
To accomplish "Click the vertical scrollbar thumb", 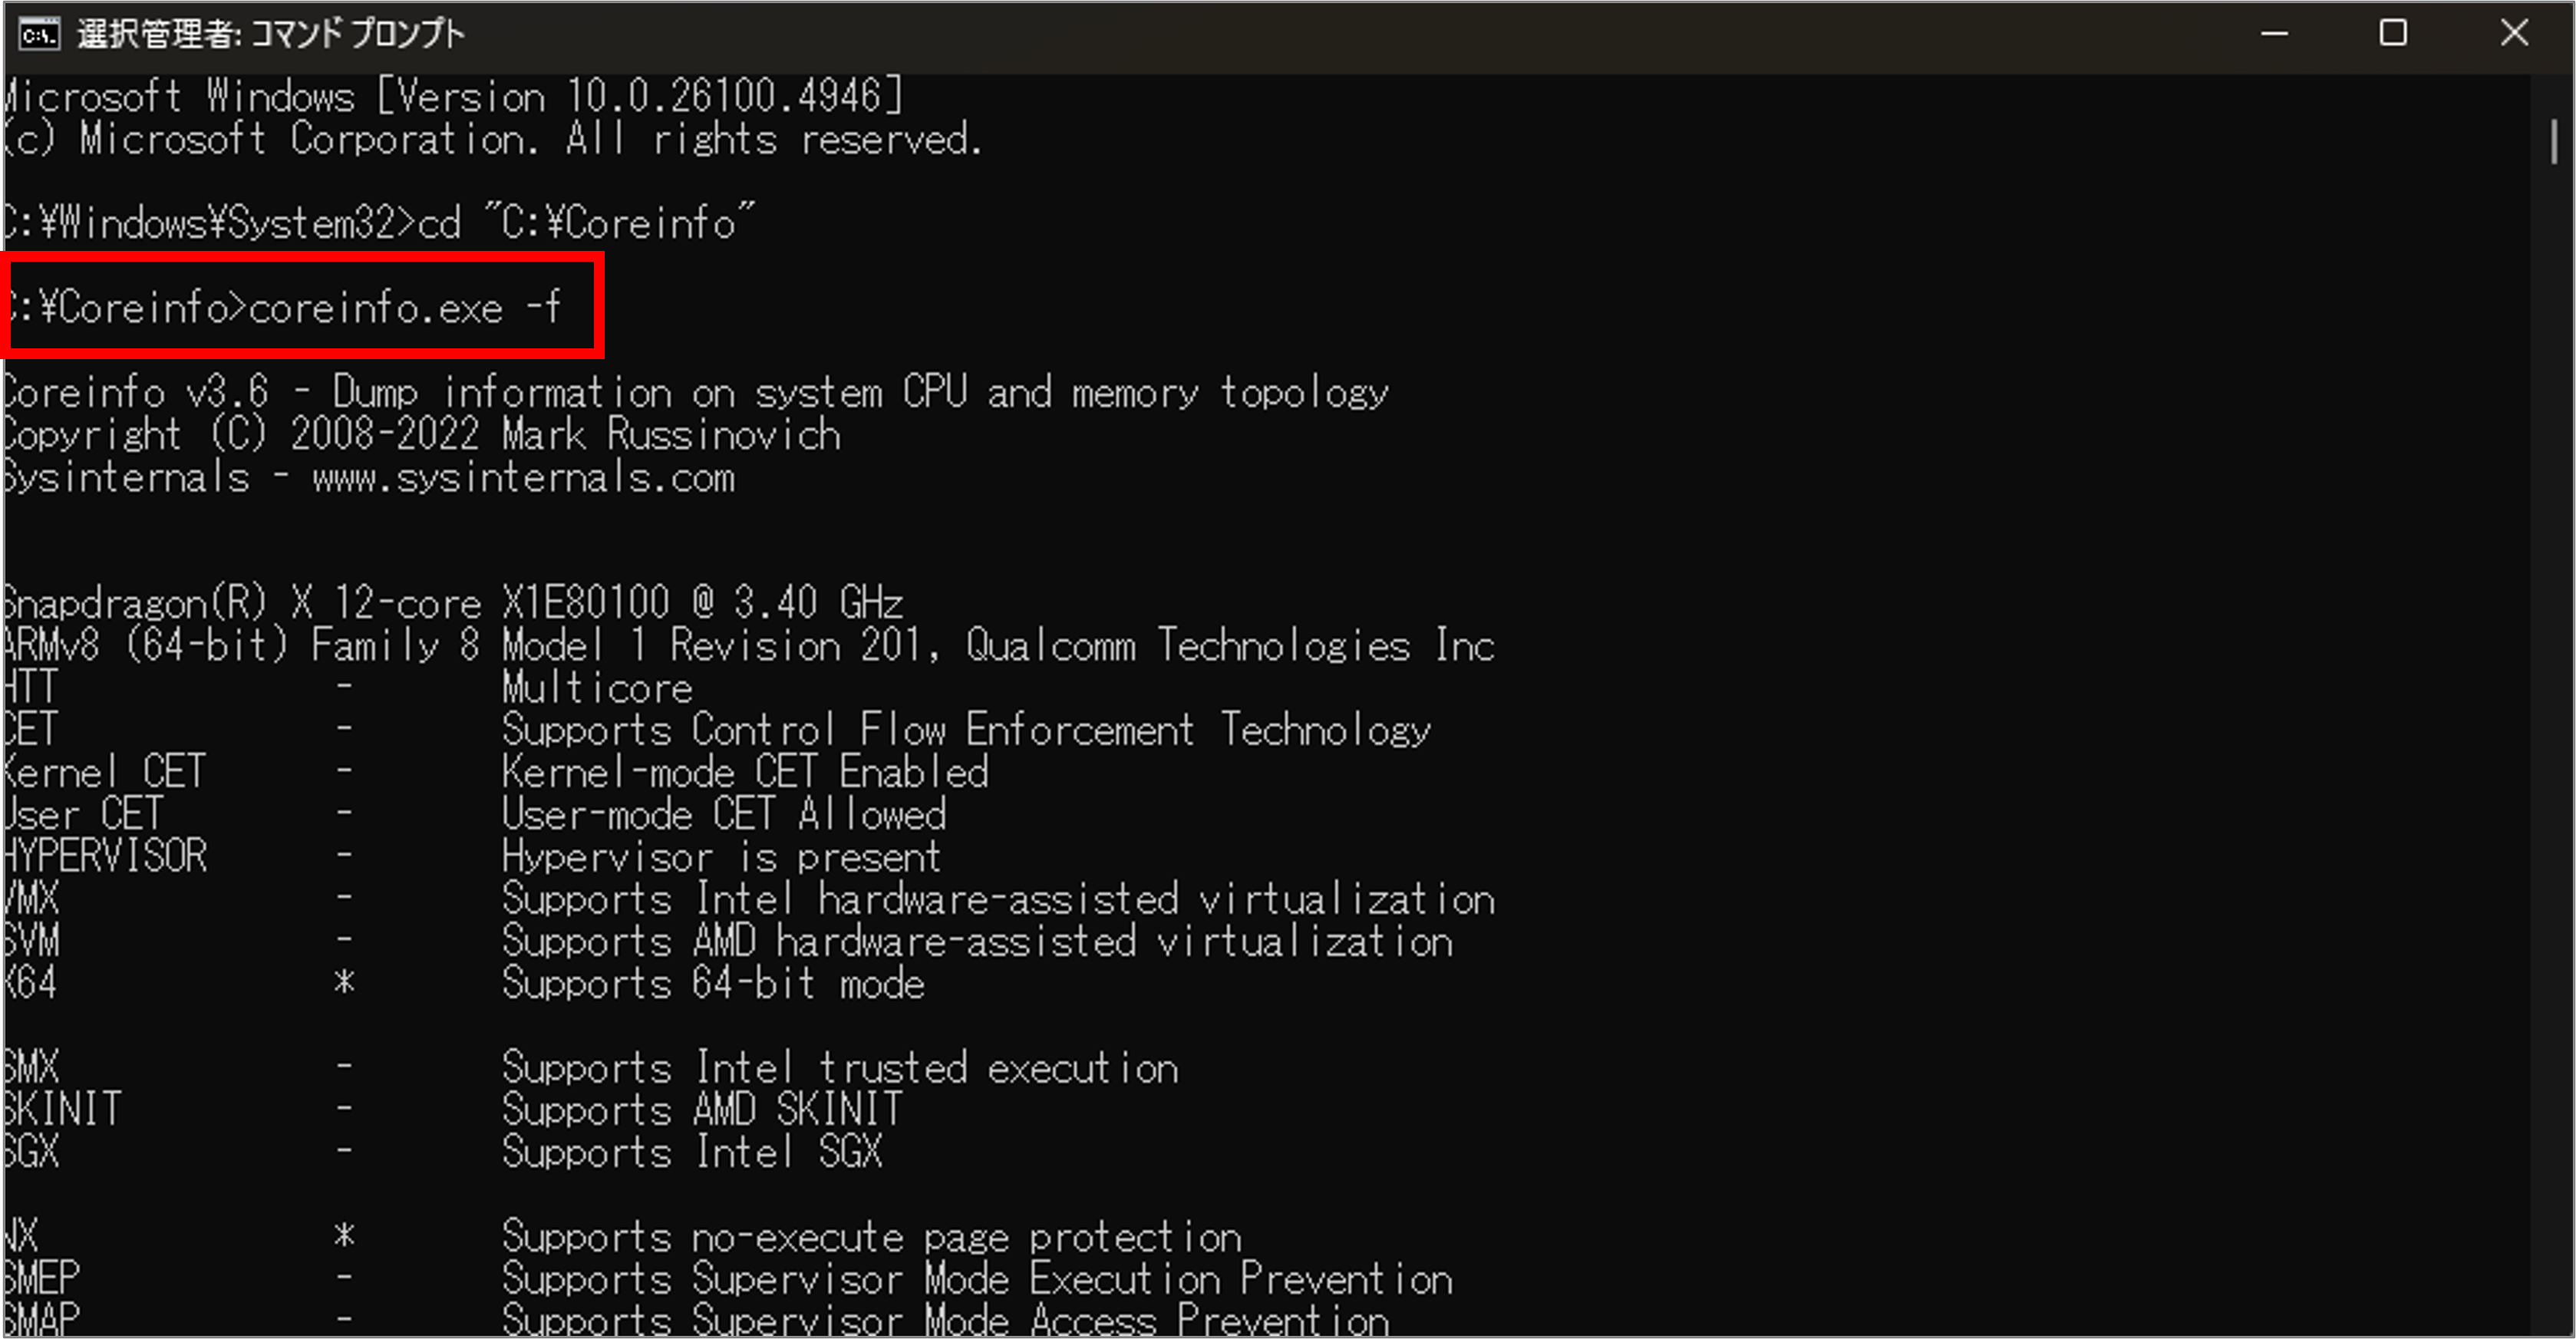I will [x=2553, y=141].
